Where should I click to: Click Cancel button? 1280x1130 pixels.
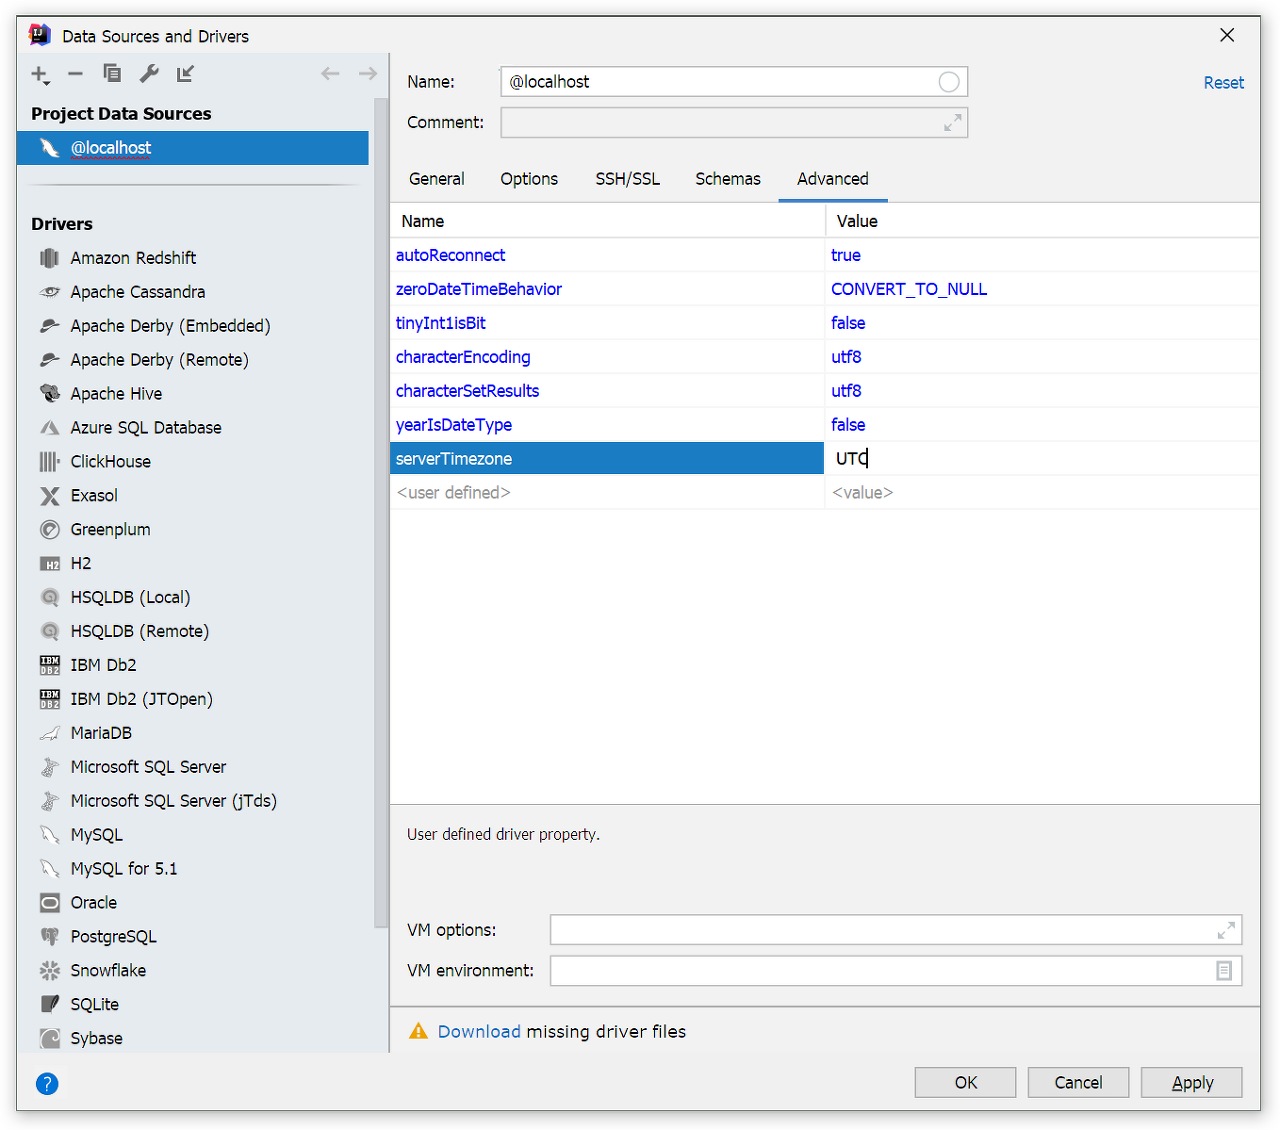pyautogui.click(x=1078, y=1083)
